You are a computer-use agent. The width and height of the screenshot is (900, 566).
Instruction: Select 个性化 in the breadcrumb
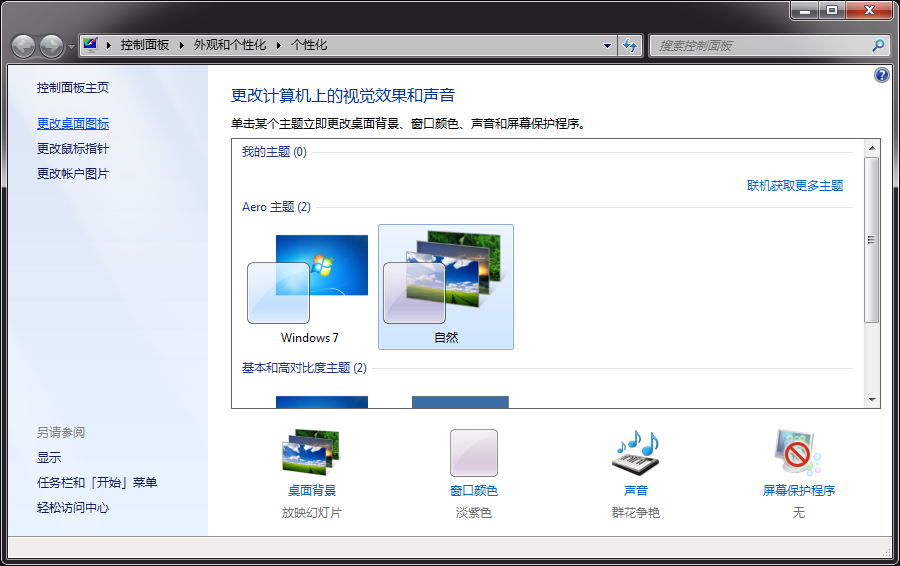[x=309, y=45]
